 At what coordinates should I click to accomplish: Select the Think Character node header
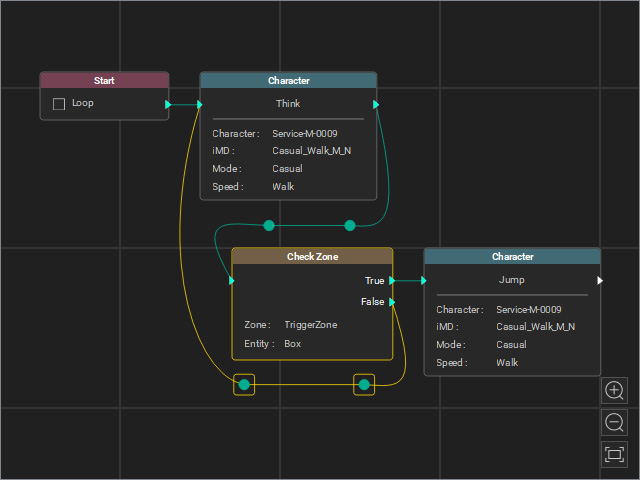click(x=288, y=80)
